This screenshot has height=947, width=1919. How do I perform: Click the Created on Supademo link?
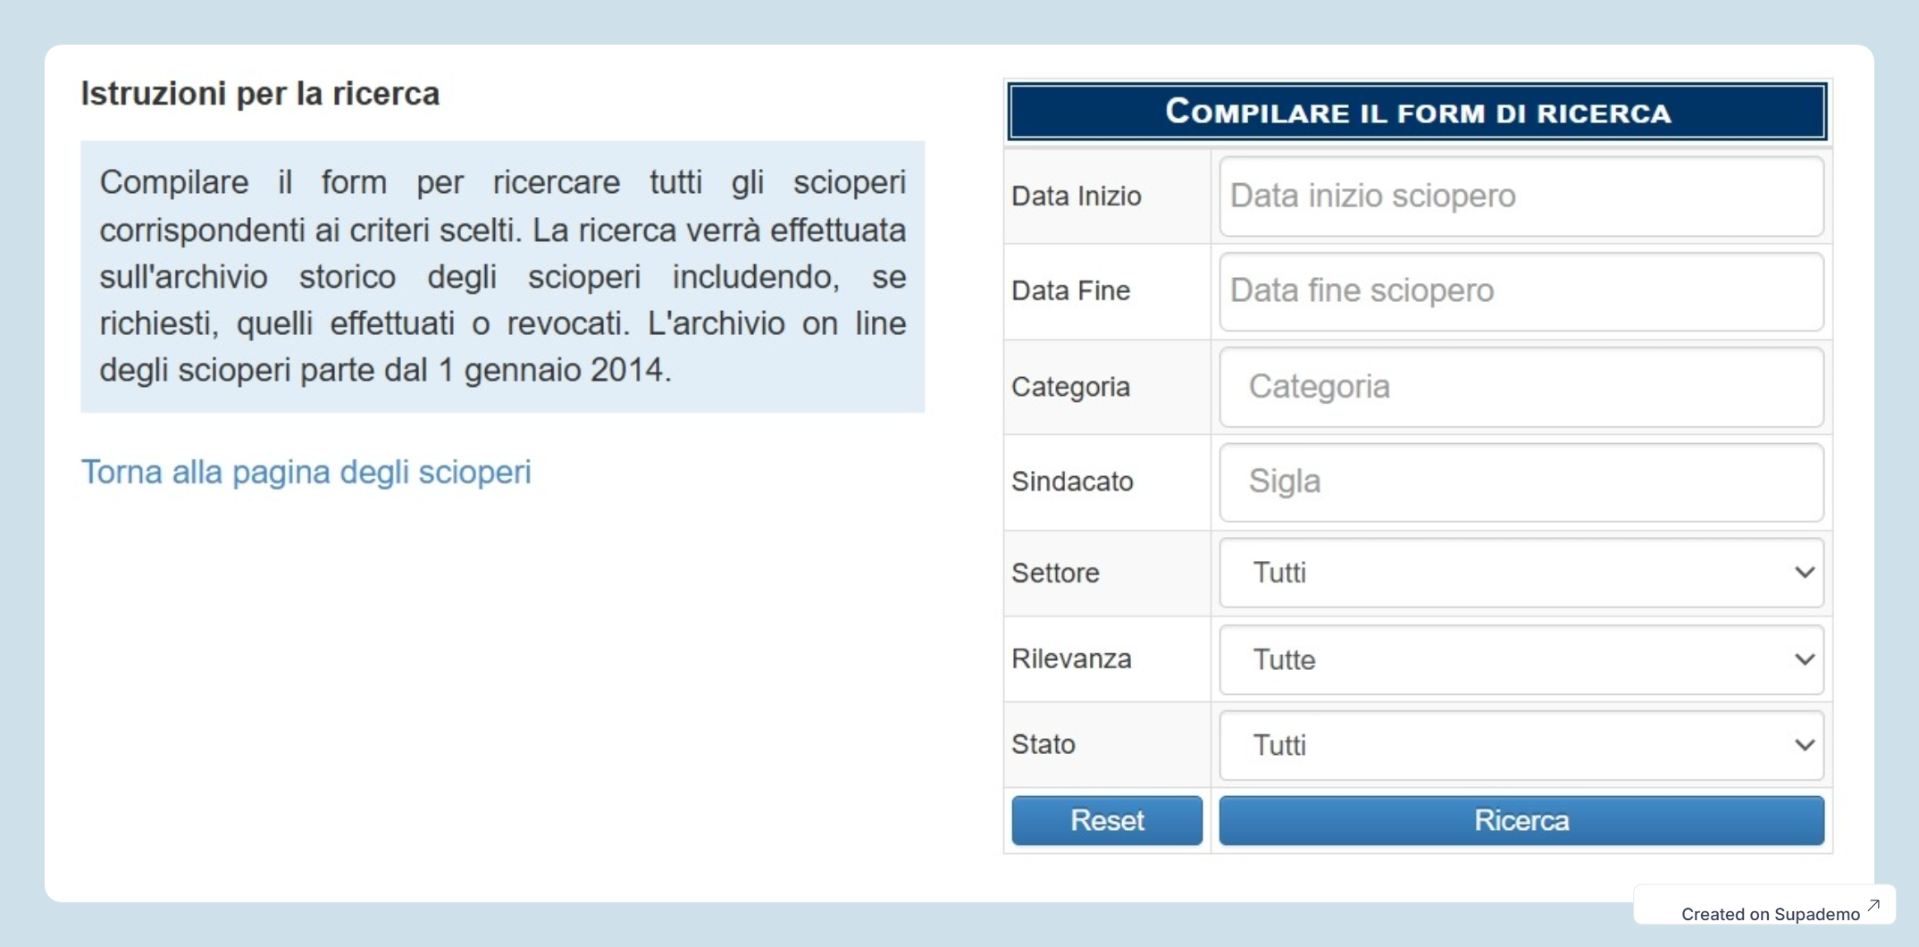tap(1769, 912)
